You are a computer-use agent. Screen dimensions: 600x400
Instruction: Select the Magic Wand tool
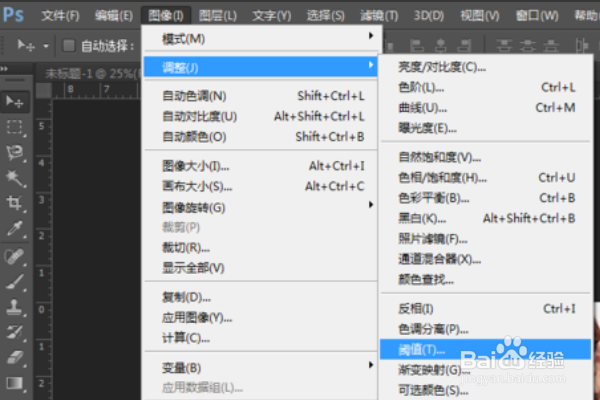click(x=15, y=178)
